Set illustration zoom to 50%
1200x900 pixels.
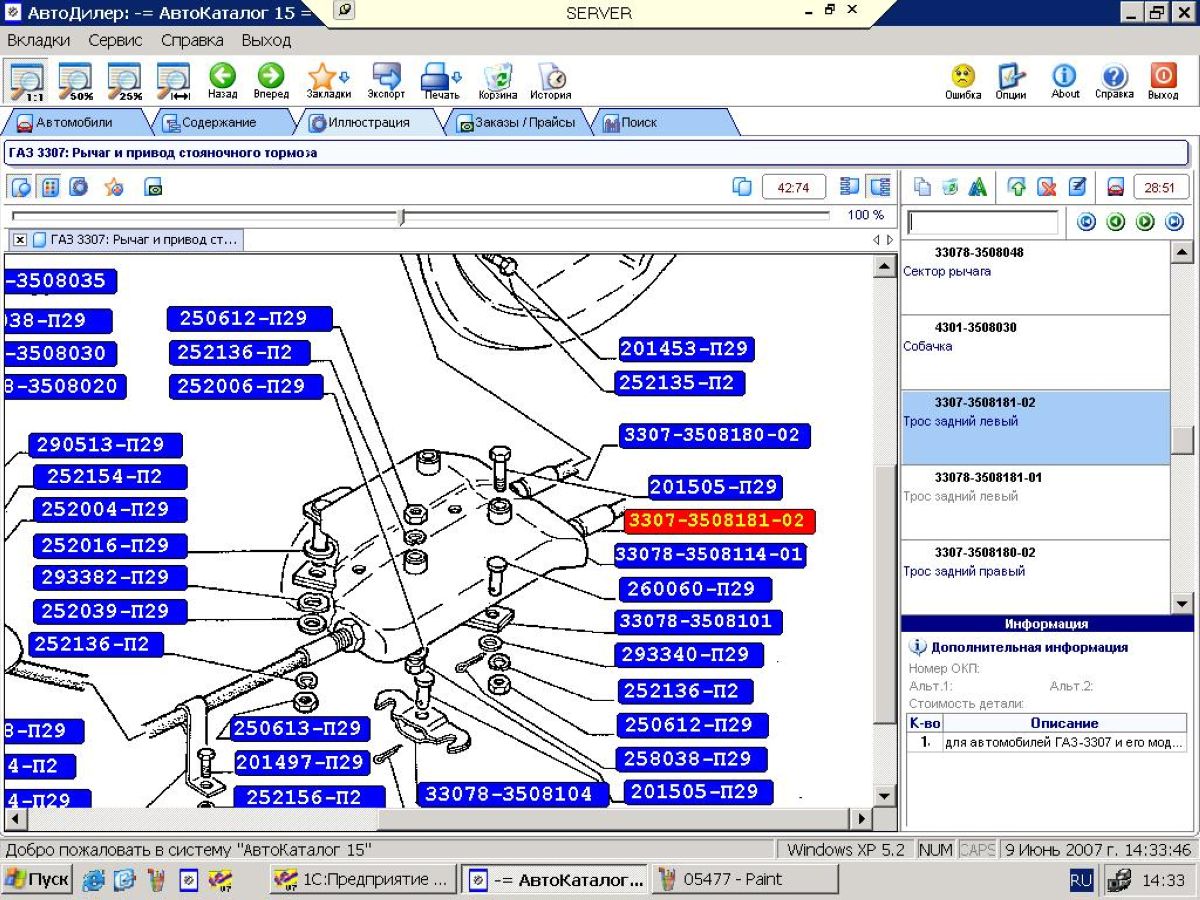(x=75, y=81)
